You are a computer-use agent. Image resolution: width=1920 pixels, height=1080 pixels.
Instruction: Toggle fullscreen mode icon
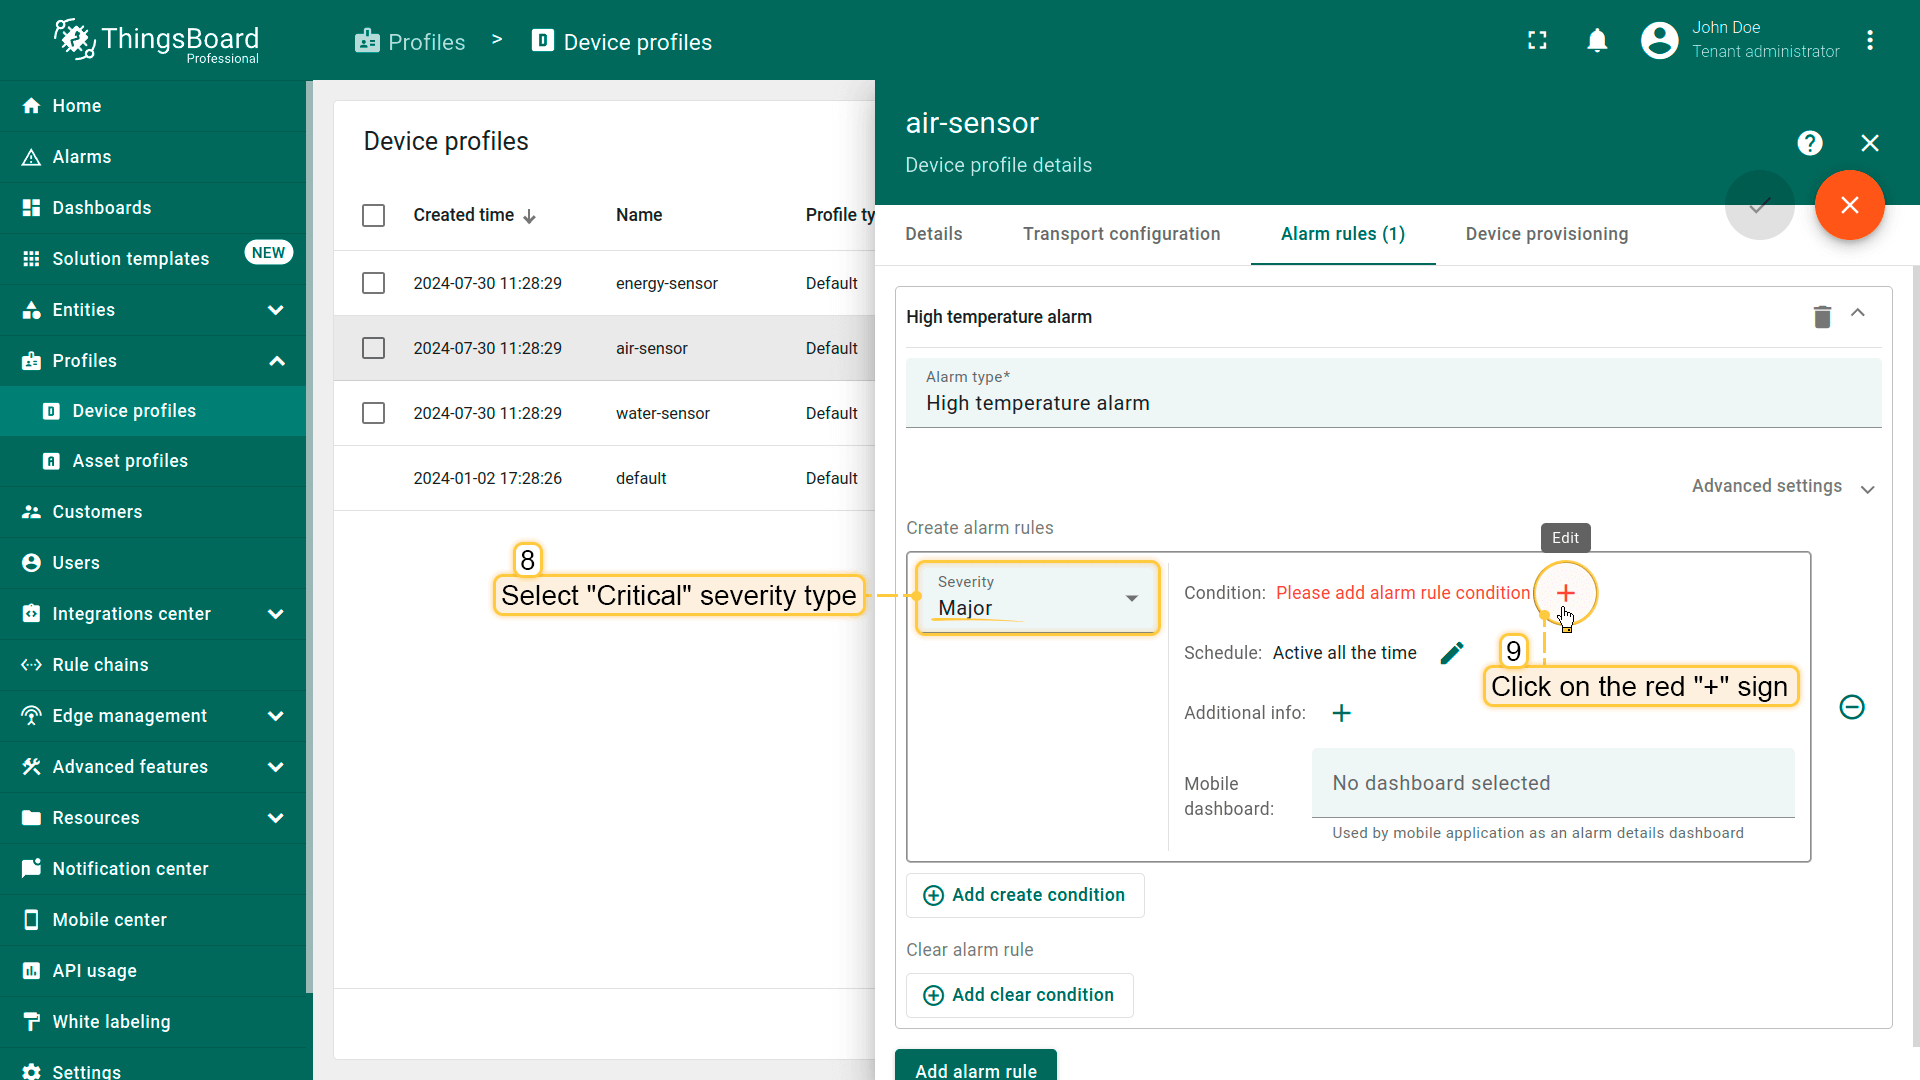tap(1537, 41)
